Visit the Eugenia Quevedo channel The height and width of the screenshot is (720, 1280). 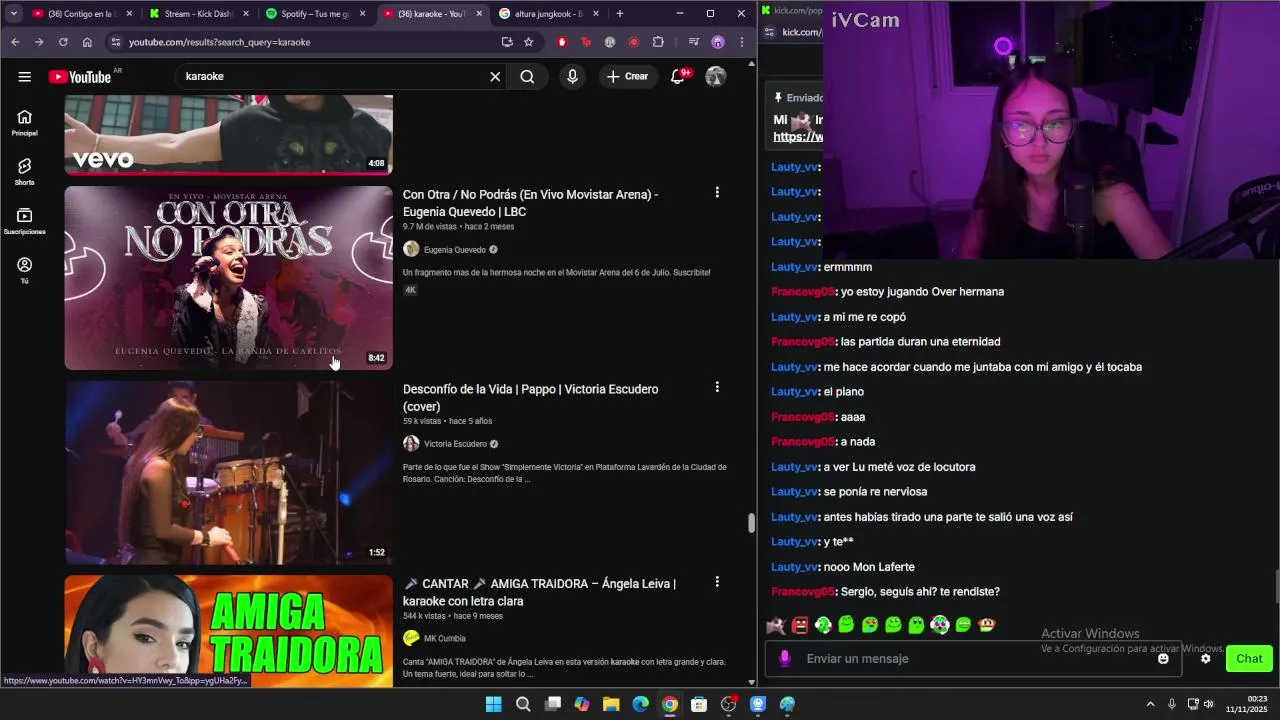[454, 250]
